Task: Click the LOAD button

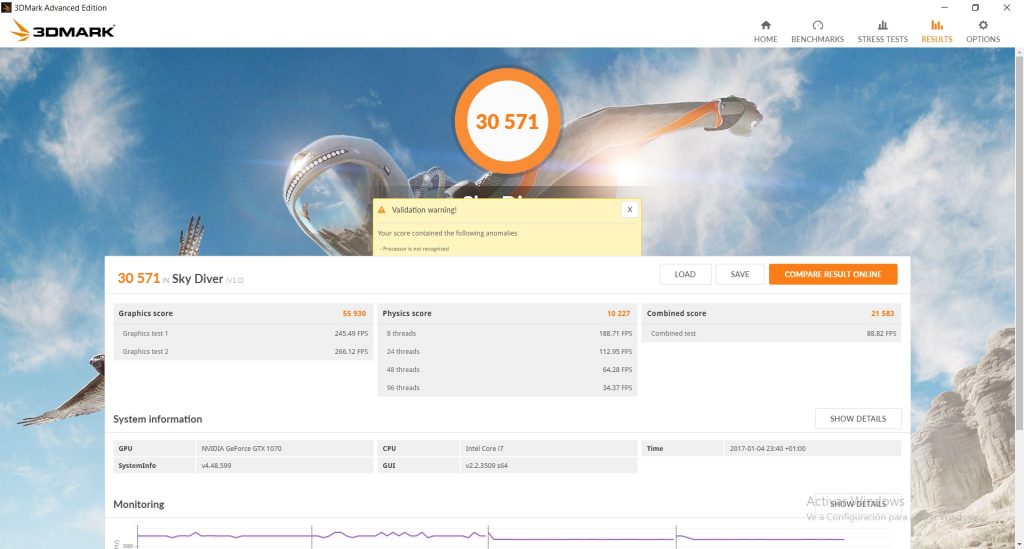Action: click(x=685, y=274)
